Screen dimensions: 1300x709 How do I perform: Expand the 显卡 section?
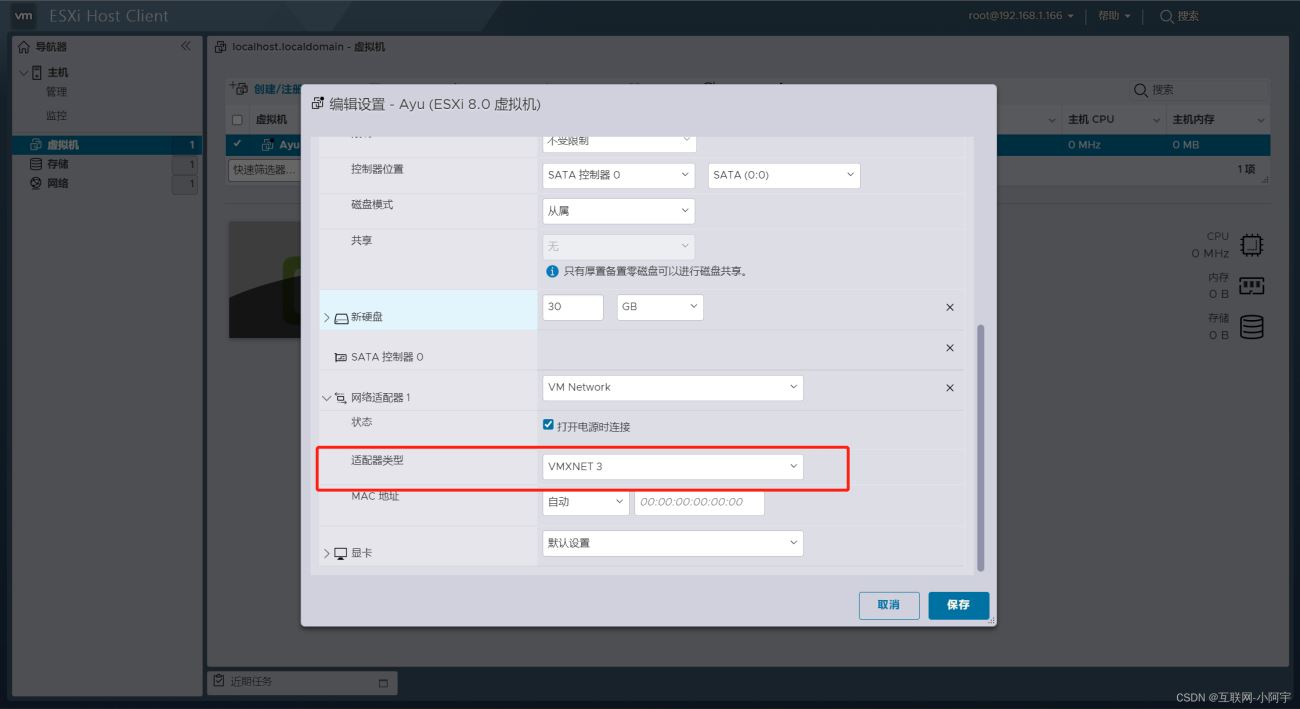326,553
